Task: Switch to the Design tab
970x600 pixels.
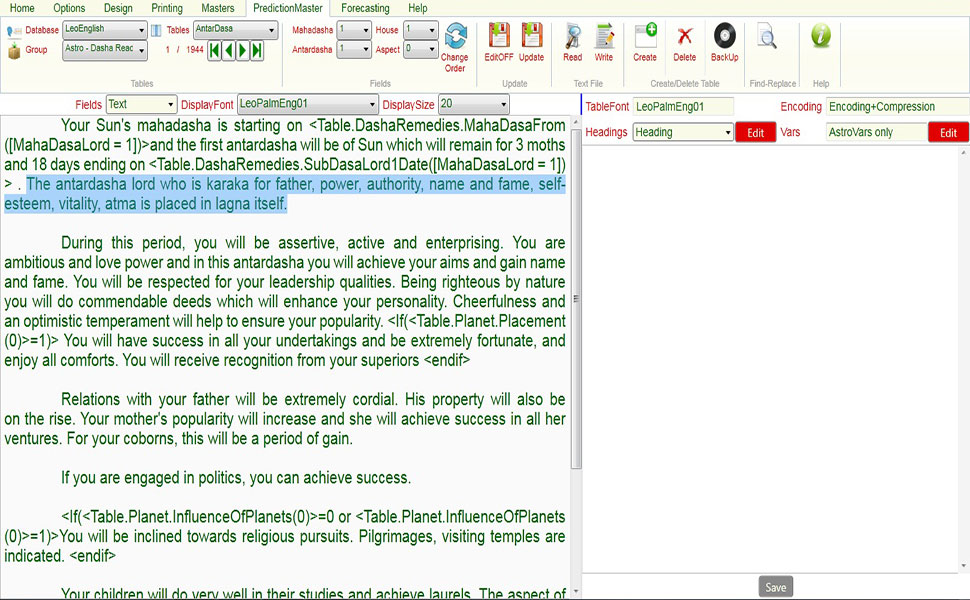Action: click(118, 8)
